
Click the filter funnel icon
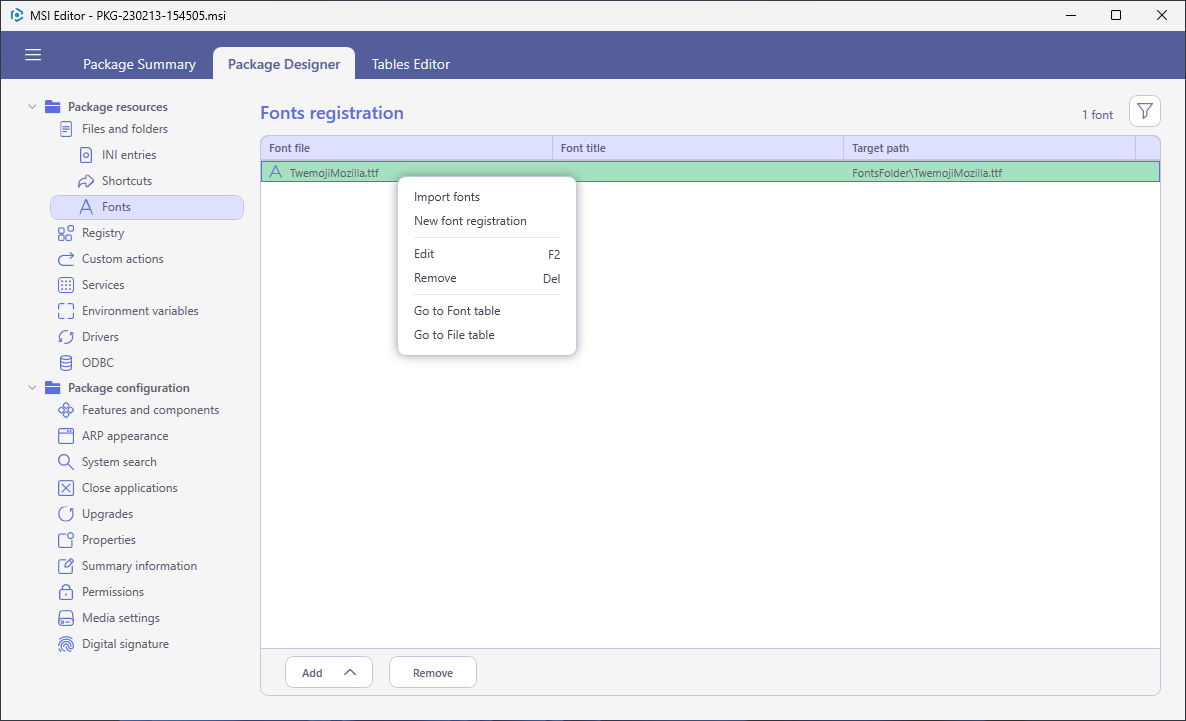(x=1144, y=112)
